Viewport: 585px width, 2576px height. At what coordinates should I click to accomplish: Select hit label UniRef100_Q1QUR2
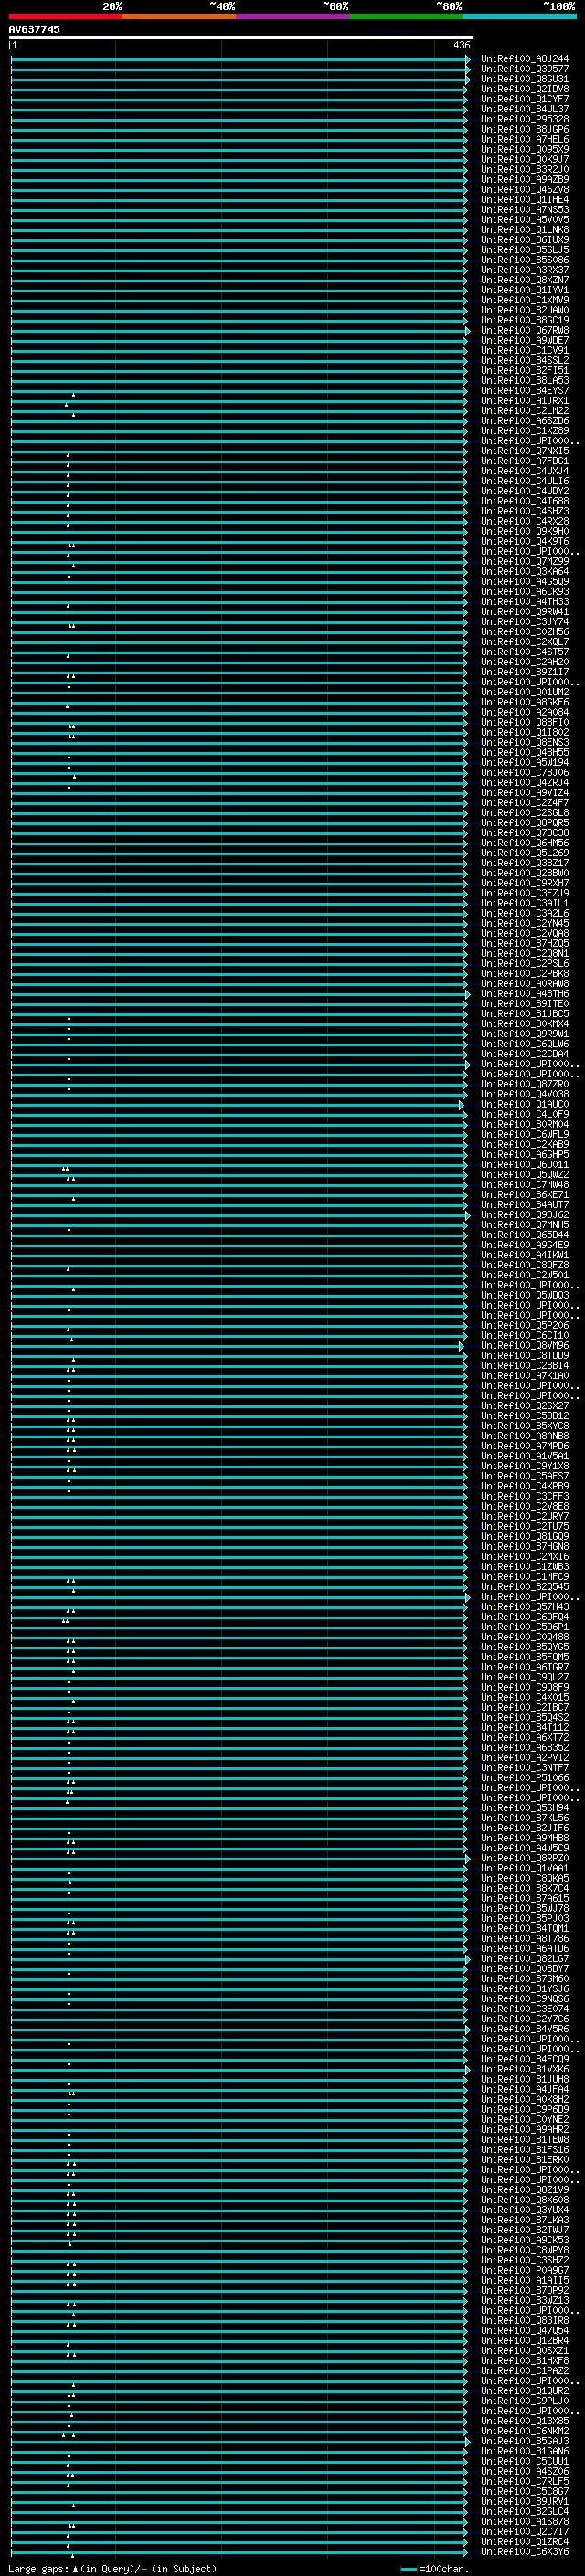pos(524,2390)
